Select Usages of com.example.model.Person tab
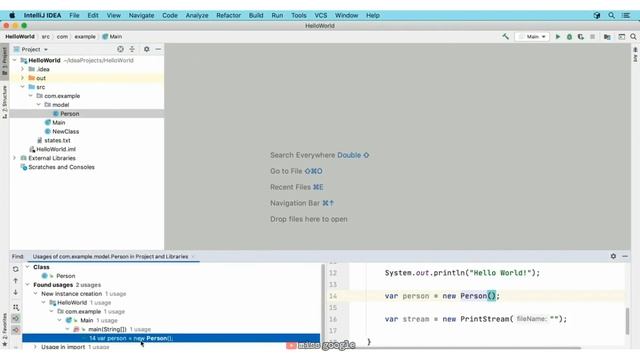Screen dimensions: 640x360 pos(110,256)
